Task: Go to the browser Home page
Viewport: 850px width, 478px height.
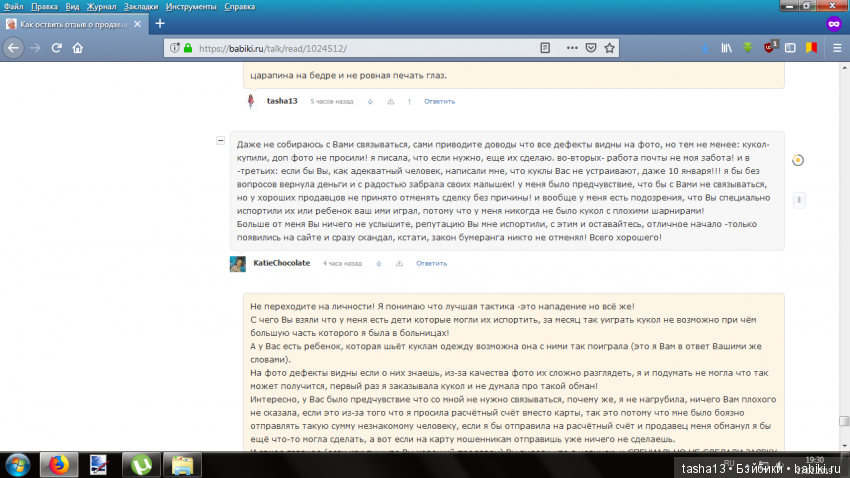Action: point(78,47)
